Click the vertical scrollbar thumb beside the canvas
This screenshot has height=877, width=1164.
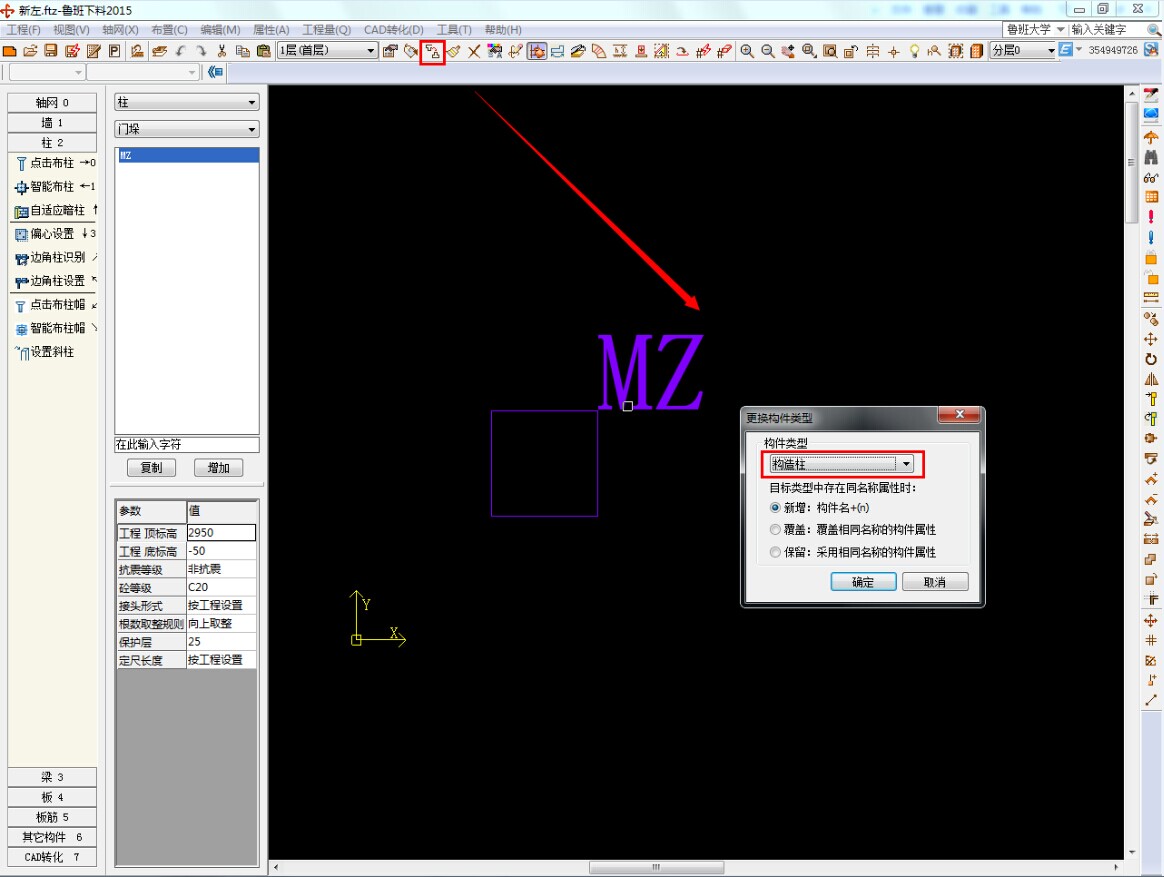[1131, 162]
